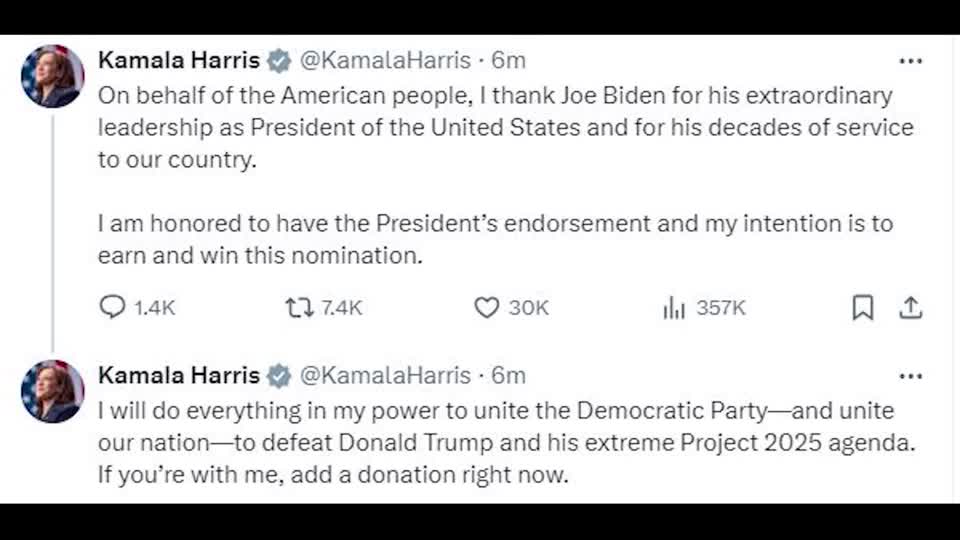Image resolution: width=960 pixels, height=540 pixels.
Task: Share the first tweet via share icon
Action: point(910,308)
